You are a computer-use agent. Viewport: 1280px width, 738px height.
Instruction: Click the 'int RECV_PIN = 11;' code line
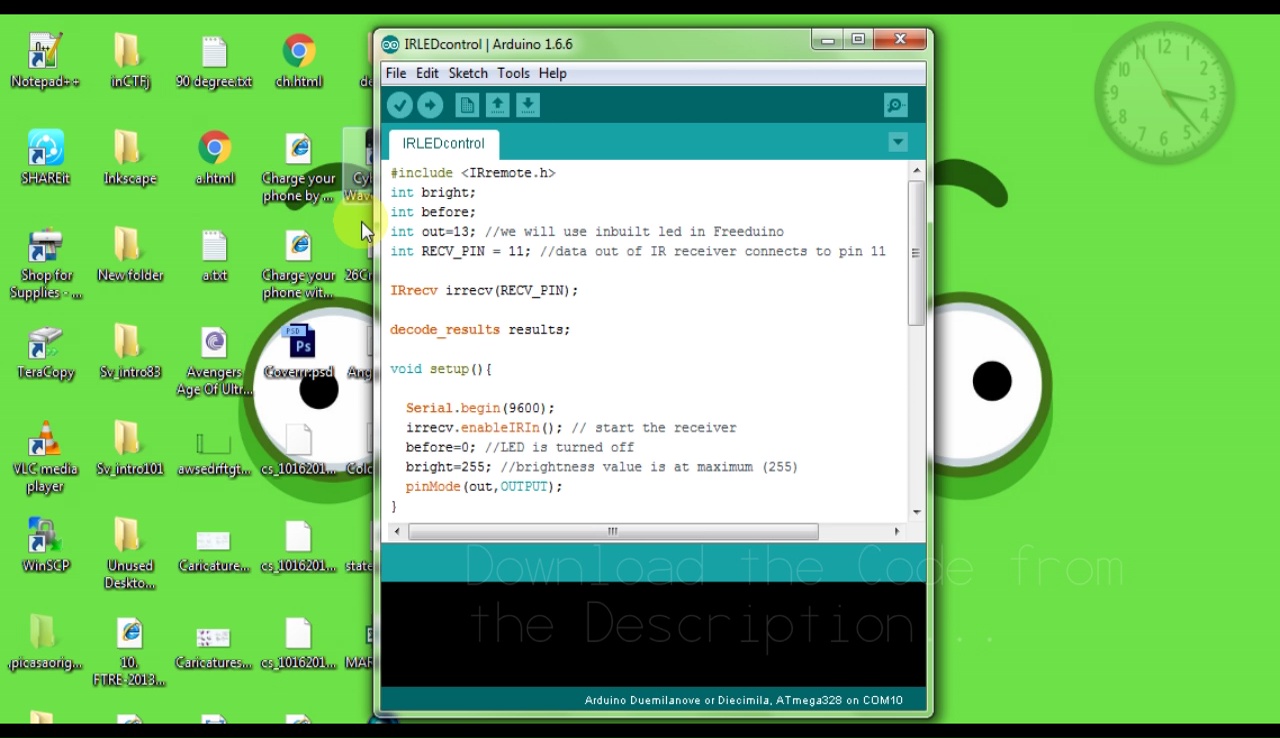point(638,251)
